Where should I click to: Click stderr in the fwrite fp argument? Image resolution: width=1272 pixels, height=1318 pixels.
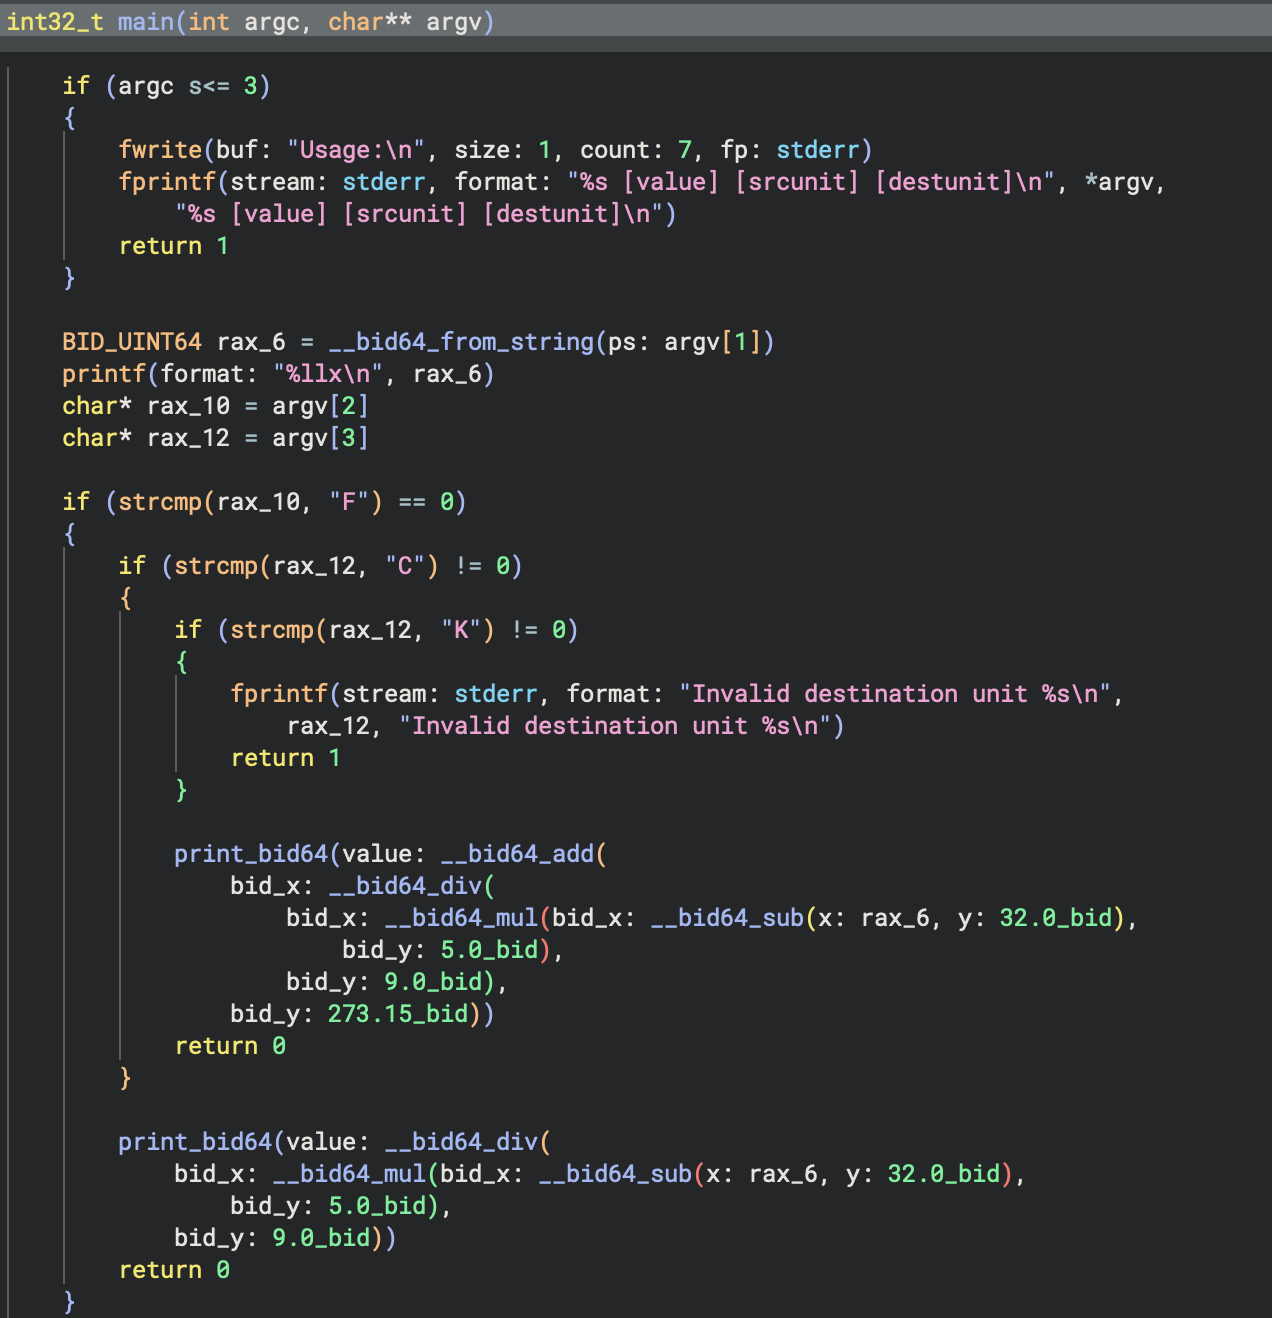[x=818, y=150]
